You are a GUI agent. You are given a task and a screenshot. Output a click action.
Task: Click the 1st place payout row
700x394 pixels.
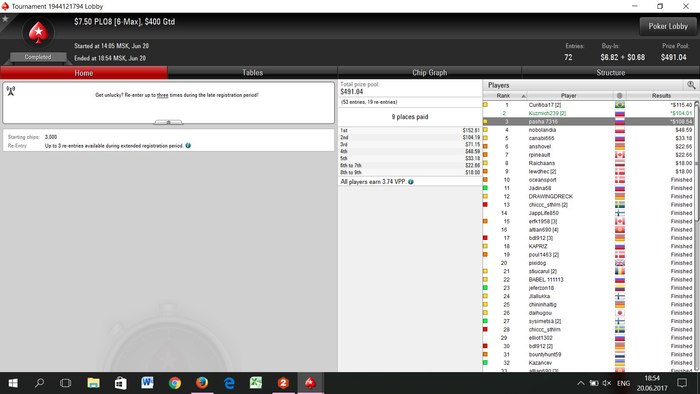[x=410, y=130]
